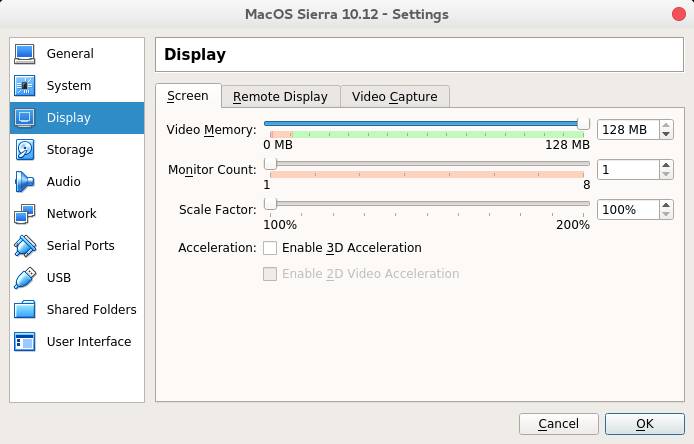Screen dimensions: 694x444
Task: Open the System section chip icon
Action: [26, 86]
